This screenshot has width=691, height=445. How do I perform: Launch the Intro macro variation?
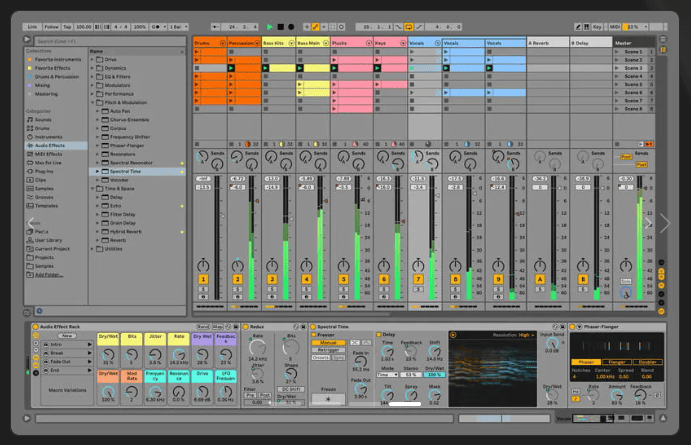90,344
